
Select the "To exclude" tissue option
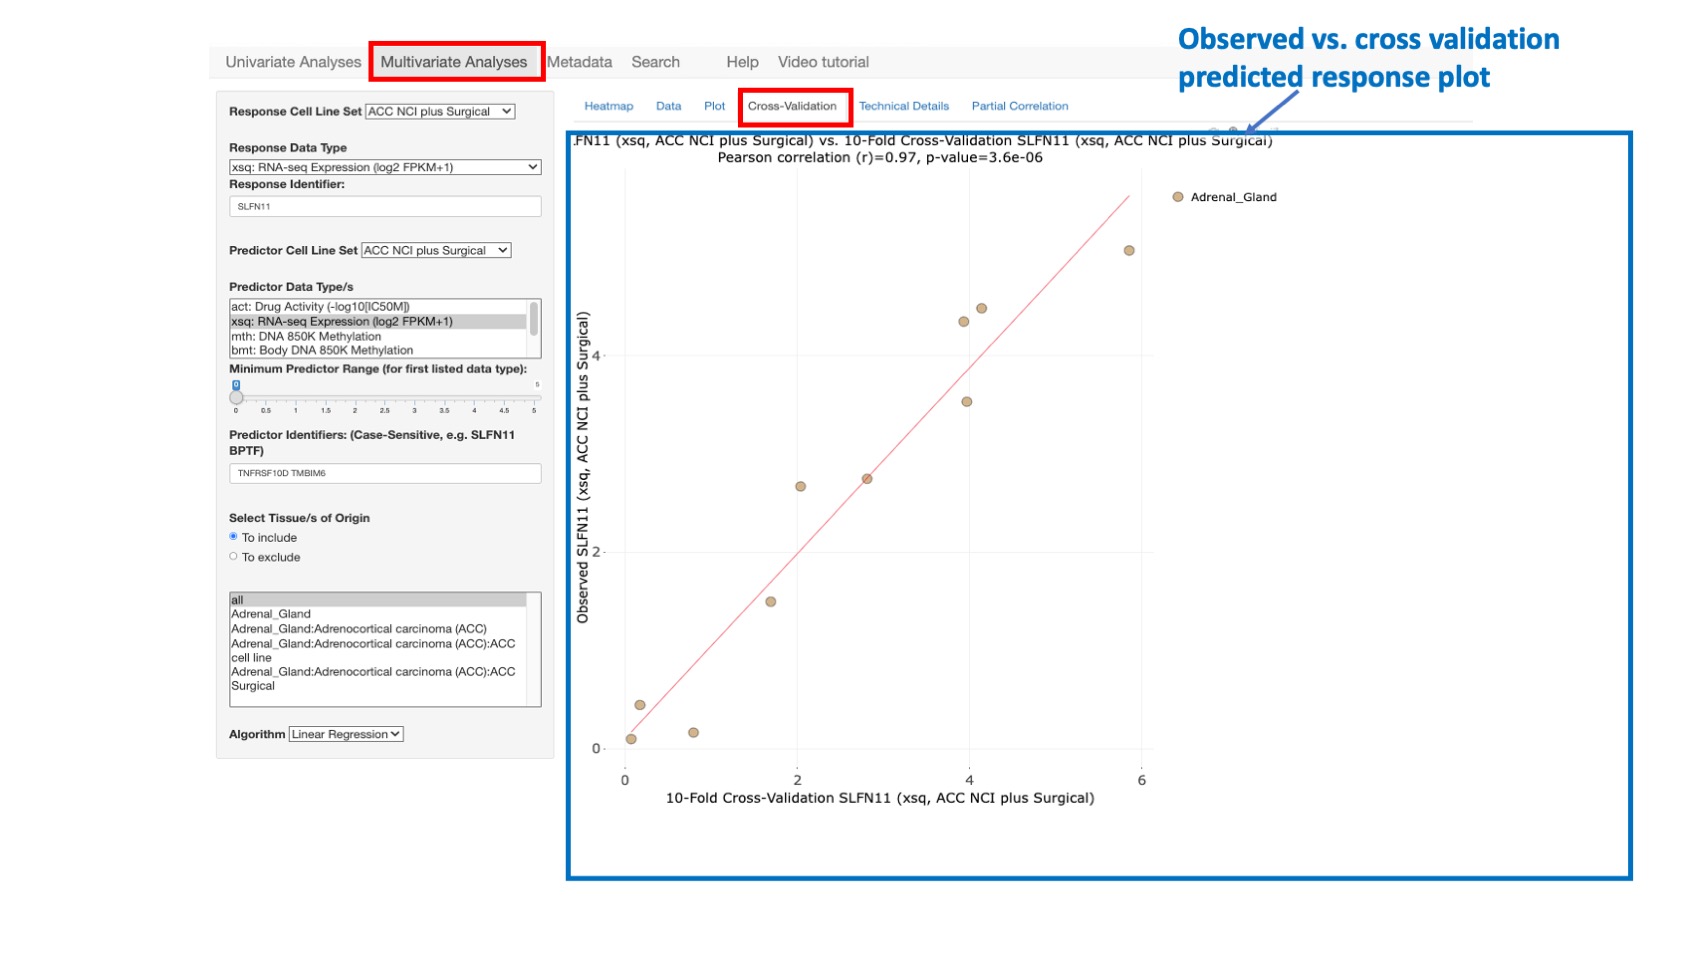click(233, 556)
